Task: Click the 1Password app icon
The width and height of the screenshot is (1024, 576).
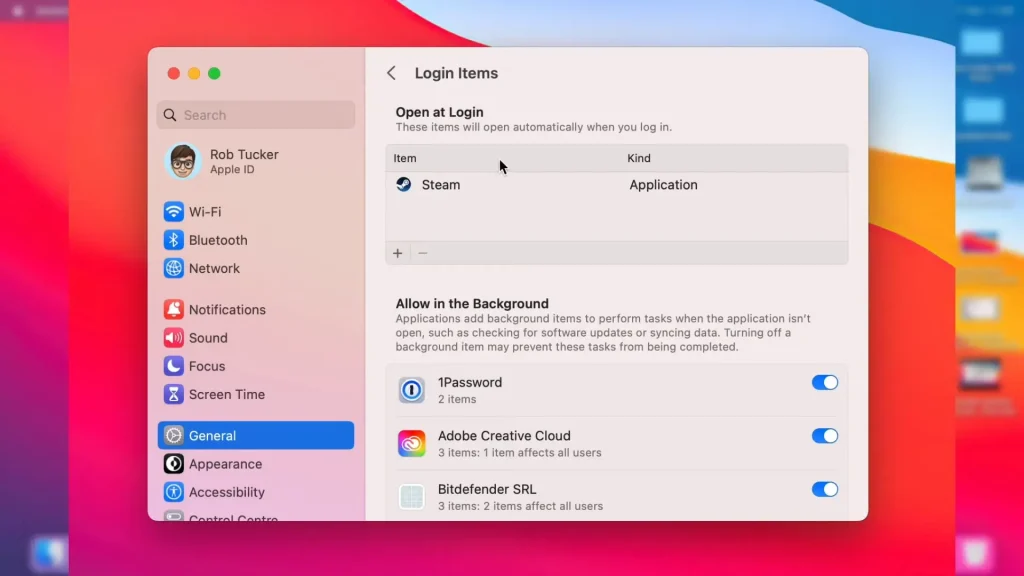Action: [411, 390]
